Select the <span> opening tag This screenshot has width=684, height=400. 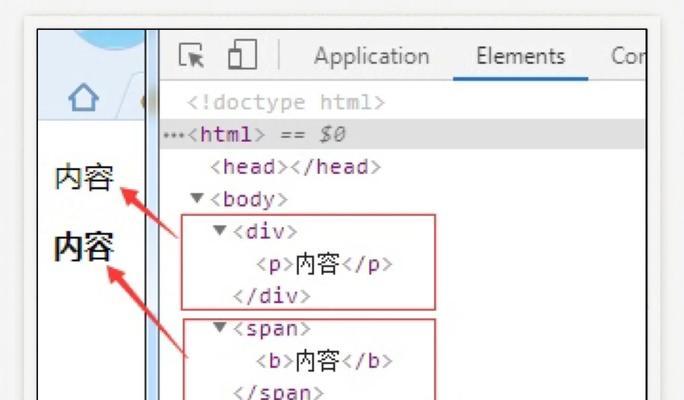click(272, 328)
